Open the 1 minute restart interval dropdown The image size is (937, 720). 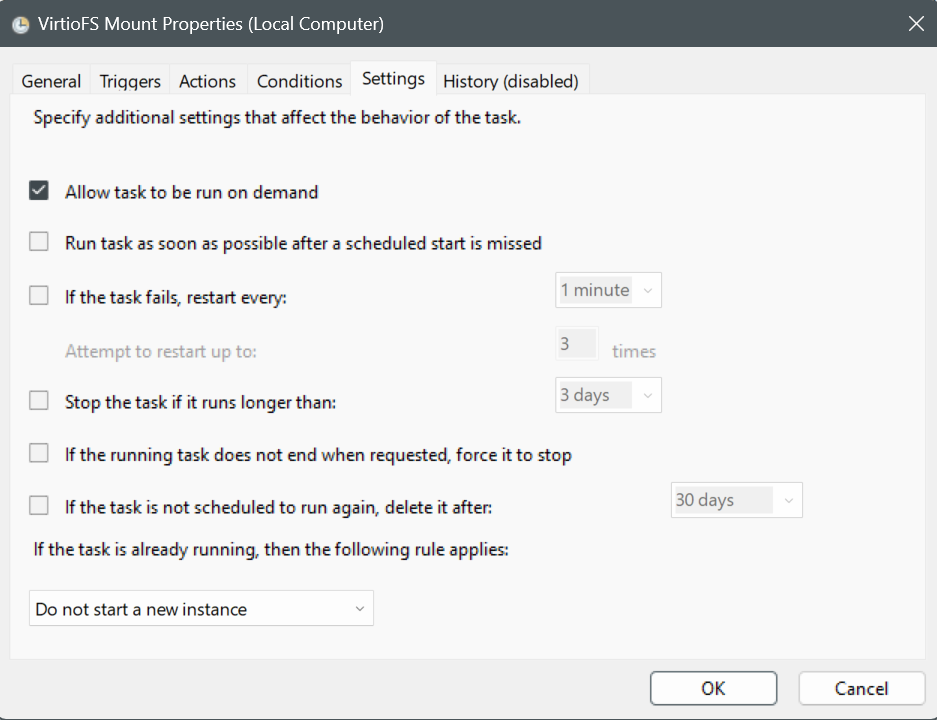tap(608, 290)
